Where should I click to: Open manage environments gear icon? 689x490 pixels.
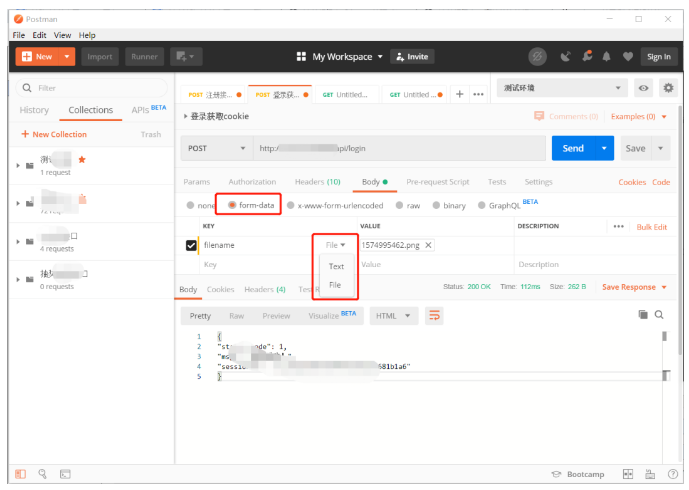tap(668, 88)
